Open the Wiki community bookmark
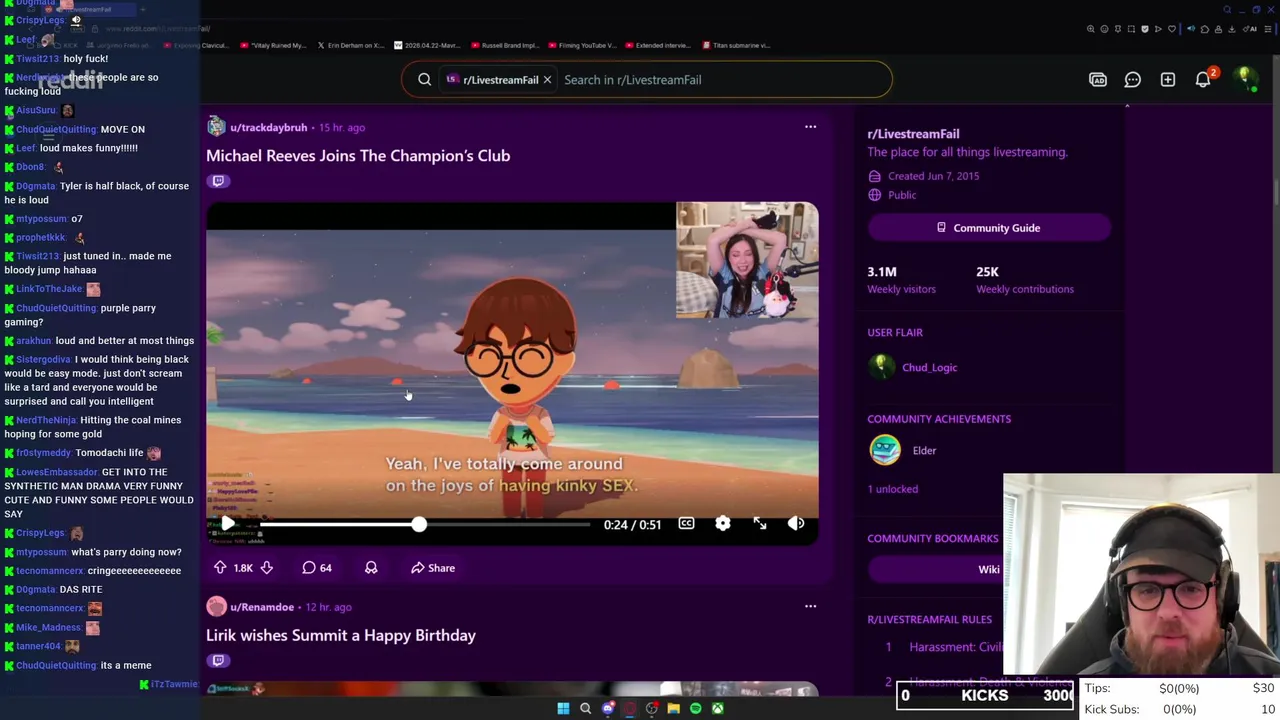1280x720 pixels. click(x=989, y=569)
